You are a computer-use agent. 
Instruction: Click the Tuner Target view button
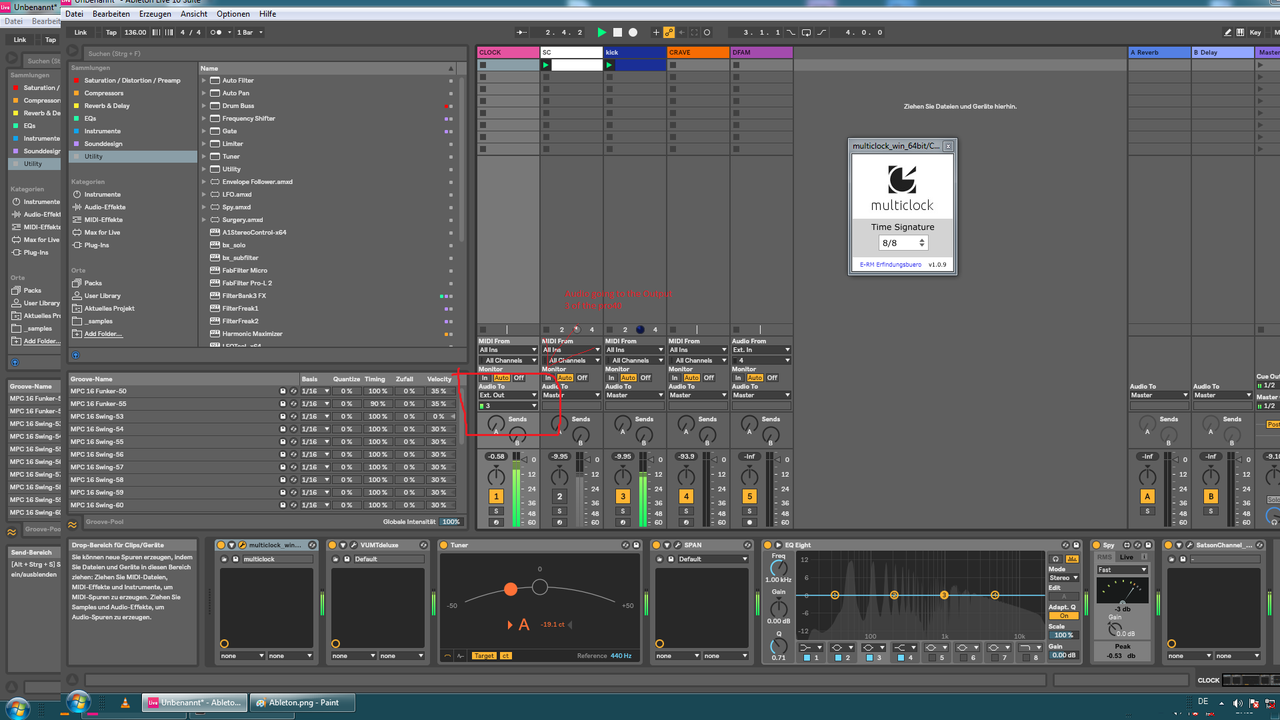pyautogui.click(x=484, y=656)
